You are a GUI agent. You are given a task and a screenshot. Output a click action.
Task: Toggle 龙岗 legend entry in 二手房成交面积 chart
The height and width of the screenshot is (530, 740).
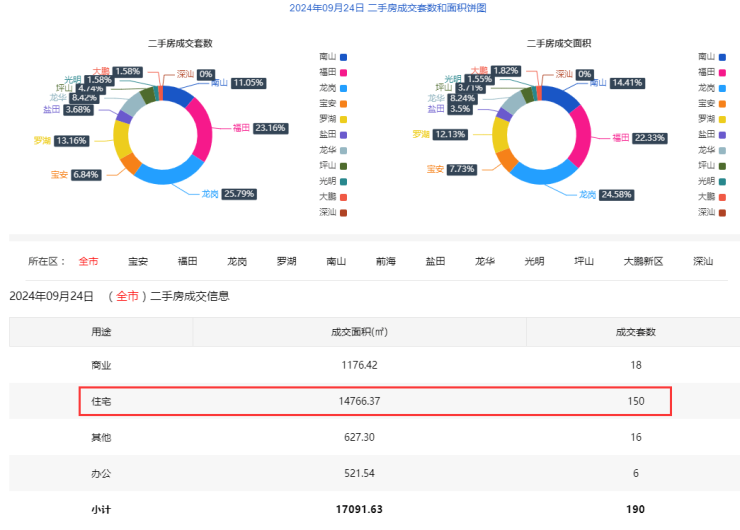pos(712,88)
